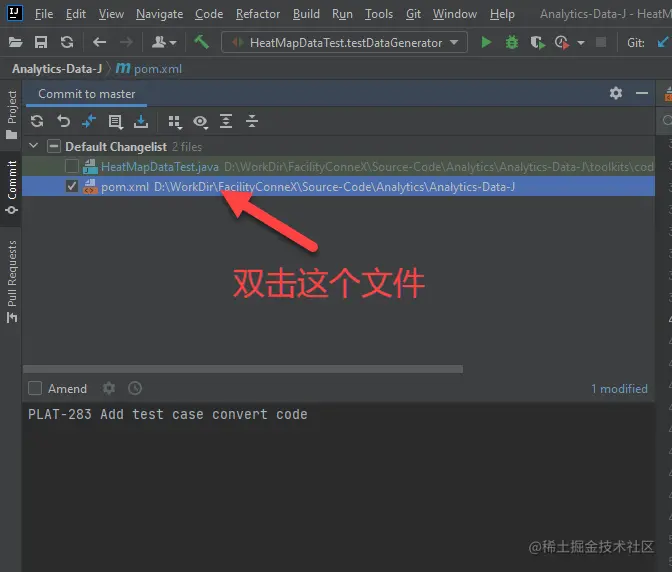Image resolution: width=672 pixels, height=572 pixels.
Task: Show Diff with blue arrows icon
Action: pyautogui.click(x=89, y=122)
